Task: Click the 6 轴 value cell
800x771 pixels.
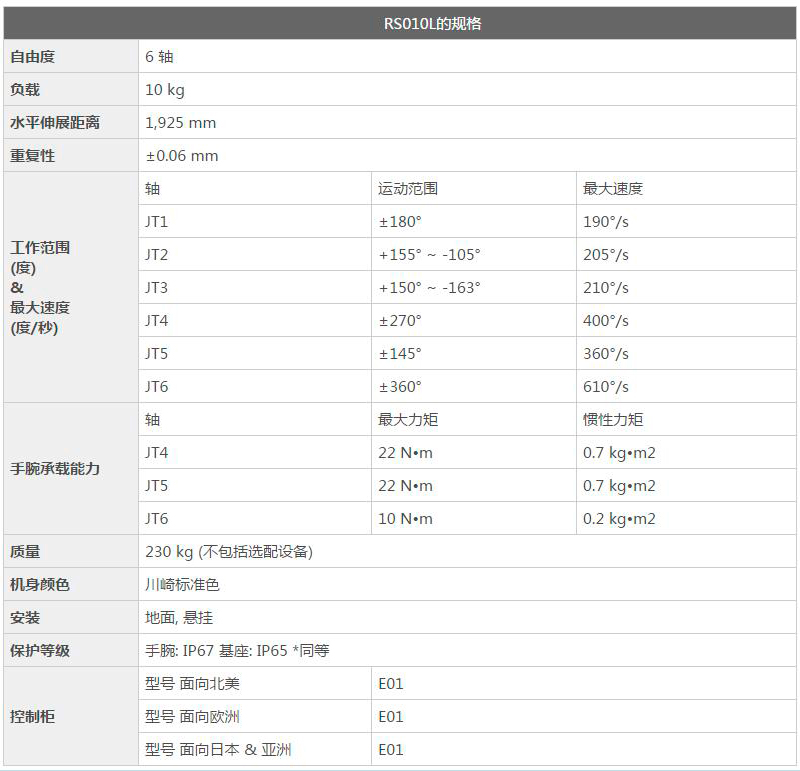Action: tap(160, 57)
